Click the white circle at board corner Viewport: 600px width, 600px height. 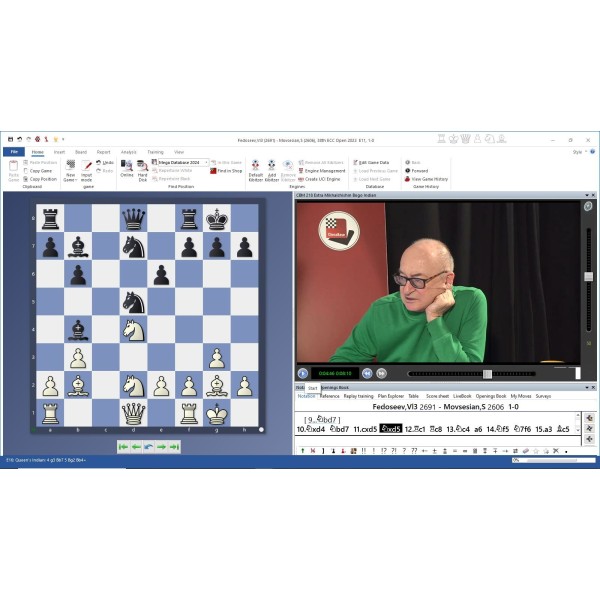261,430
